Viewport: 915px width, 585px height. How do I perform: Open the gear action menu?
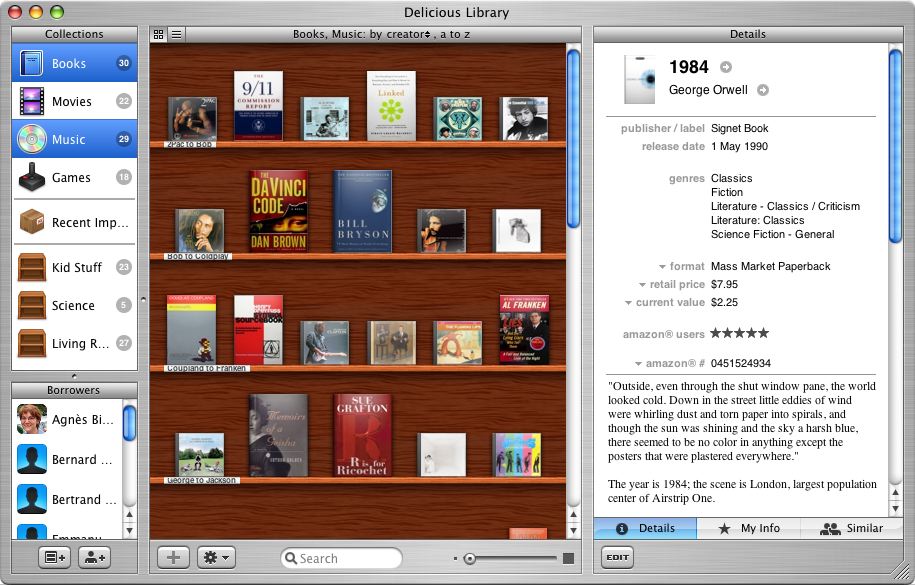click(216, 558)
